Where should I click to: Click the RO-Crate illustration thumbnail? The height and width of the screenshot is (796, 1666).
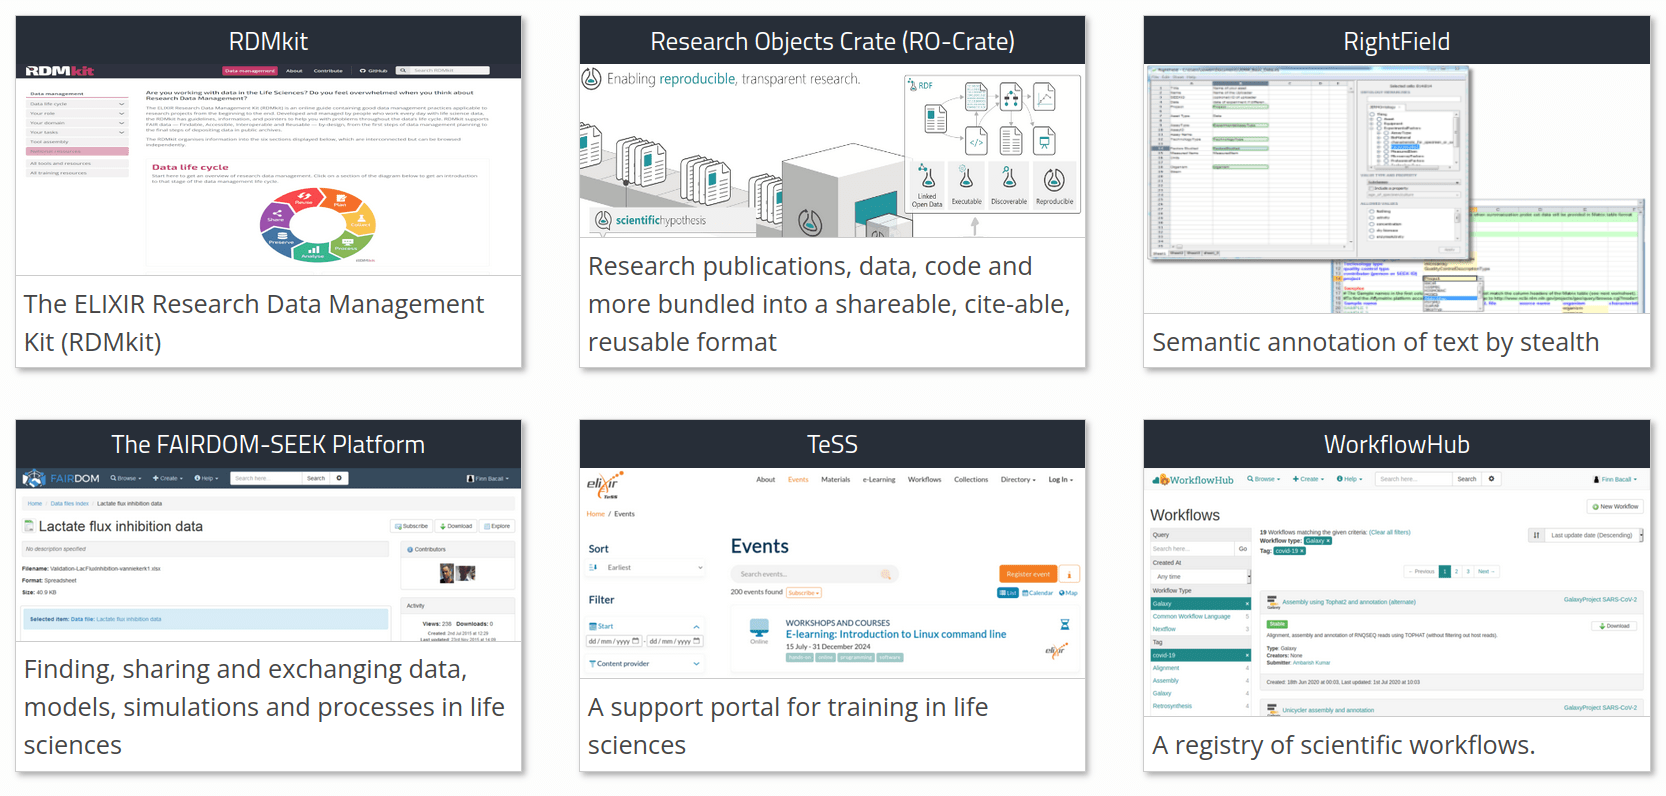[x=832, y=151]
